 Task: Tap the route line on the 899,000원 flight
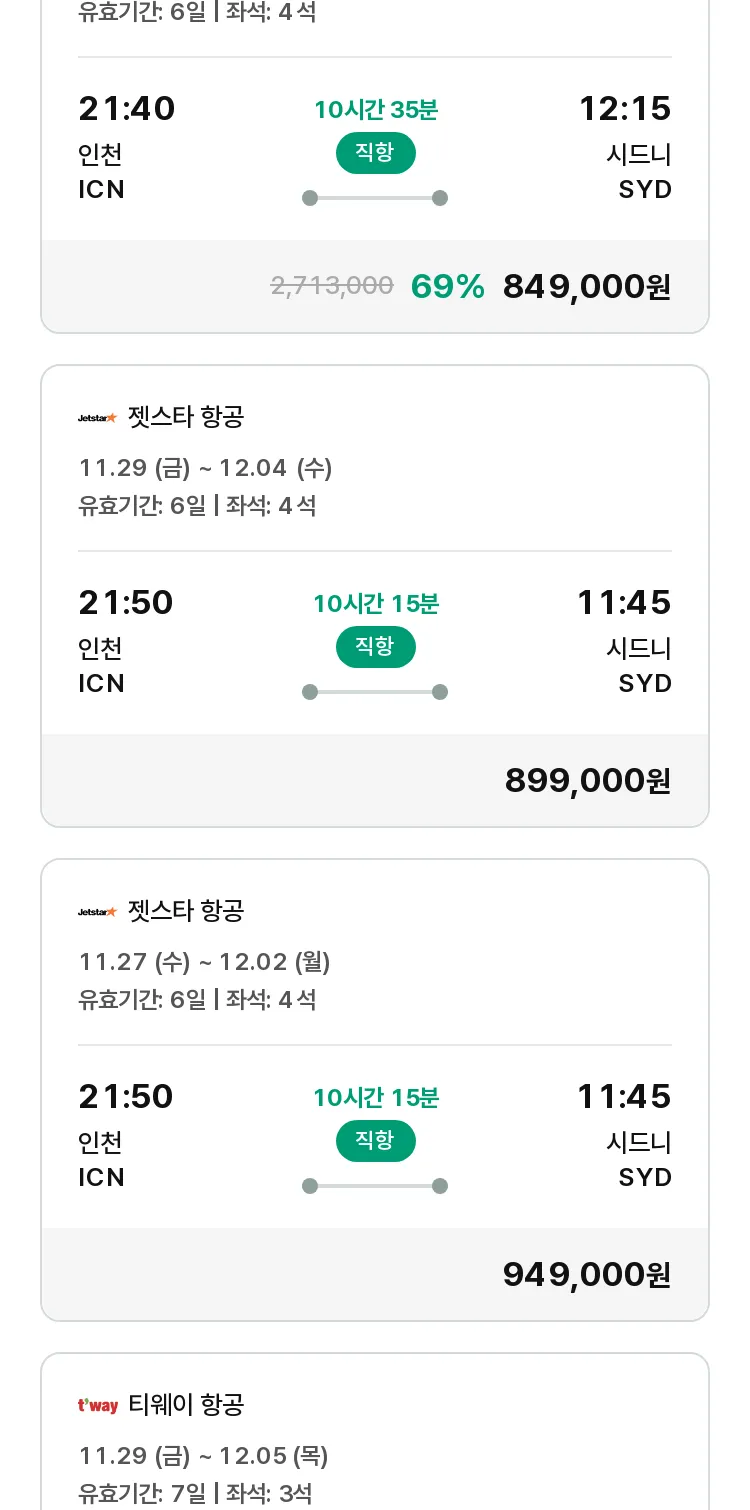click(x=375, y=692)
